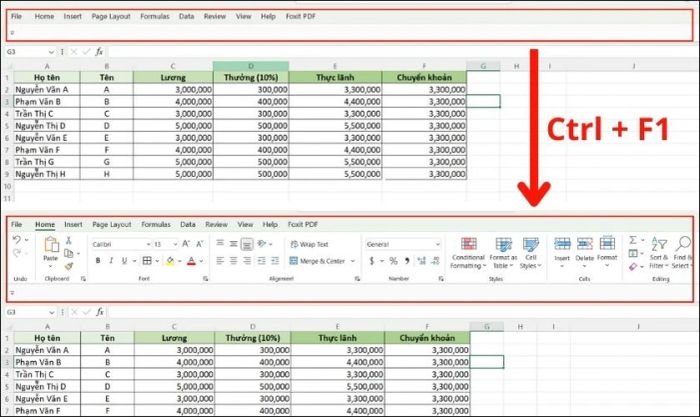
Task: Toggle Top Align in Alignment group
Action: coord(220,243)
